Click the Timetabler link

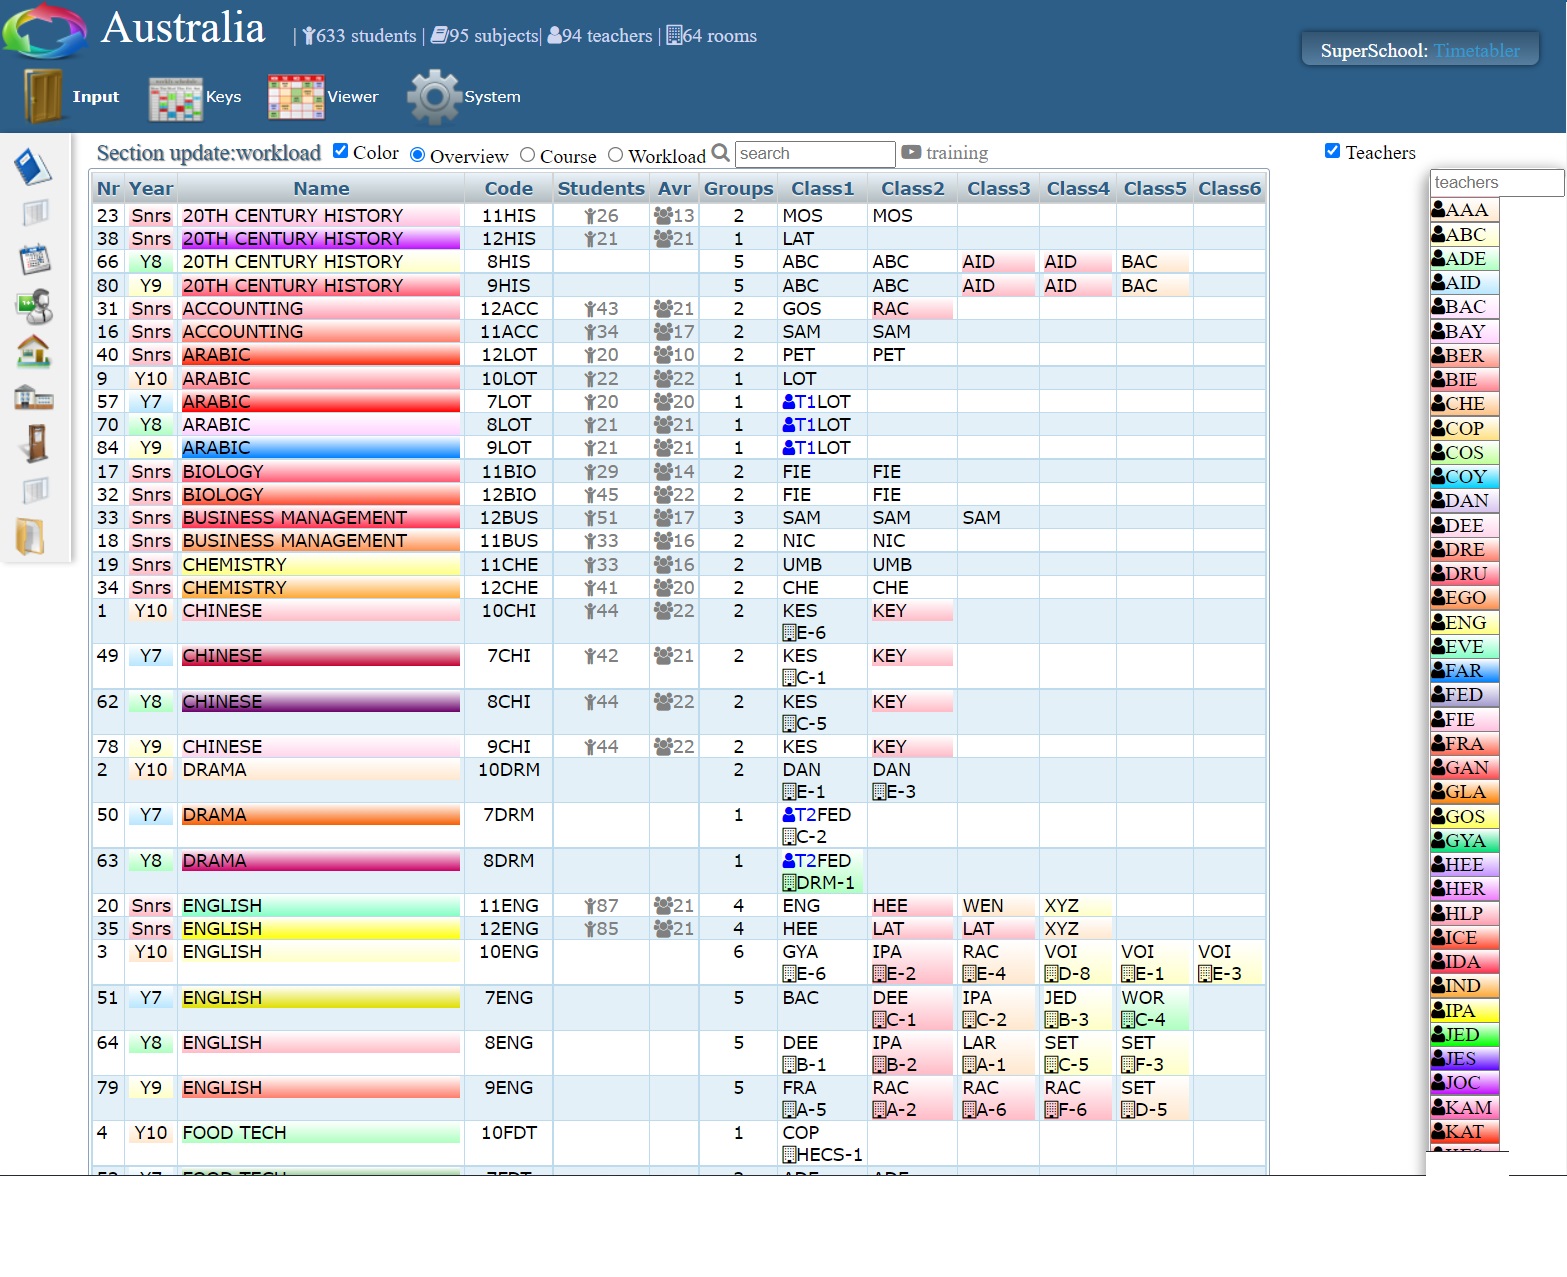(x=1476, y=51)
